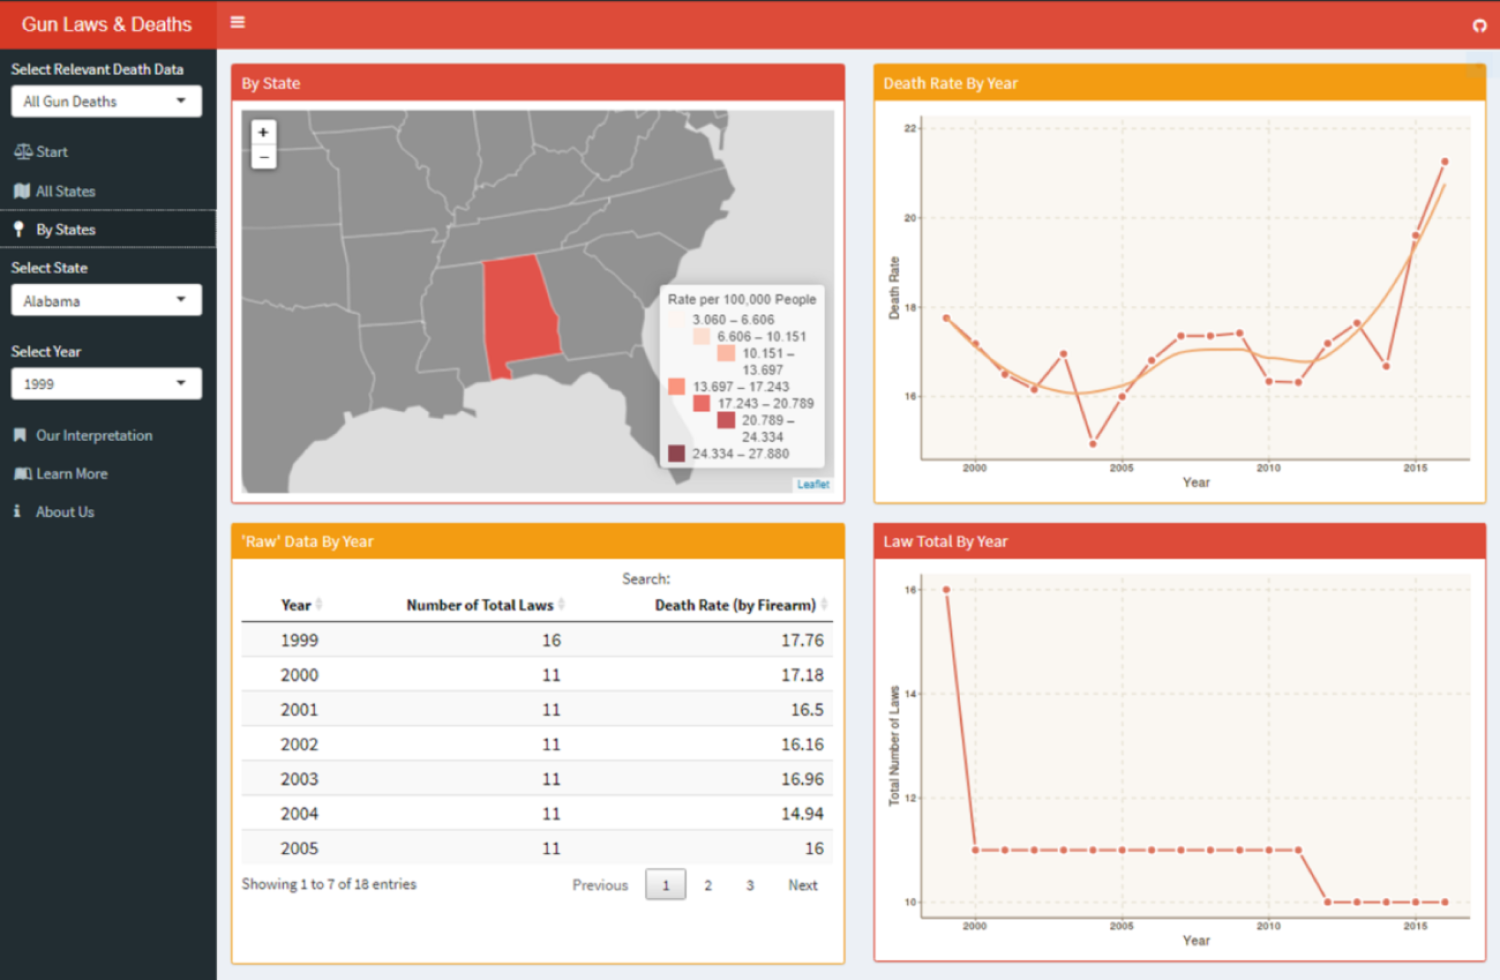Screen dimensions: 1500x980
Task: Click the Number of Total Laws header
Action: click(x=480, y=605)
